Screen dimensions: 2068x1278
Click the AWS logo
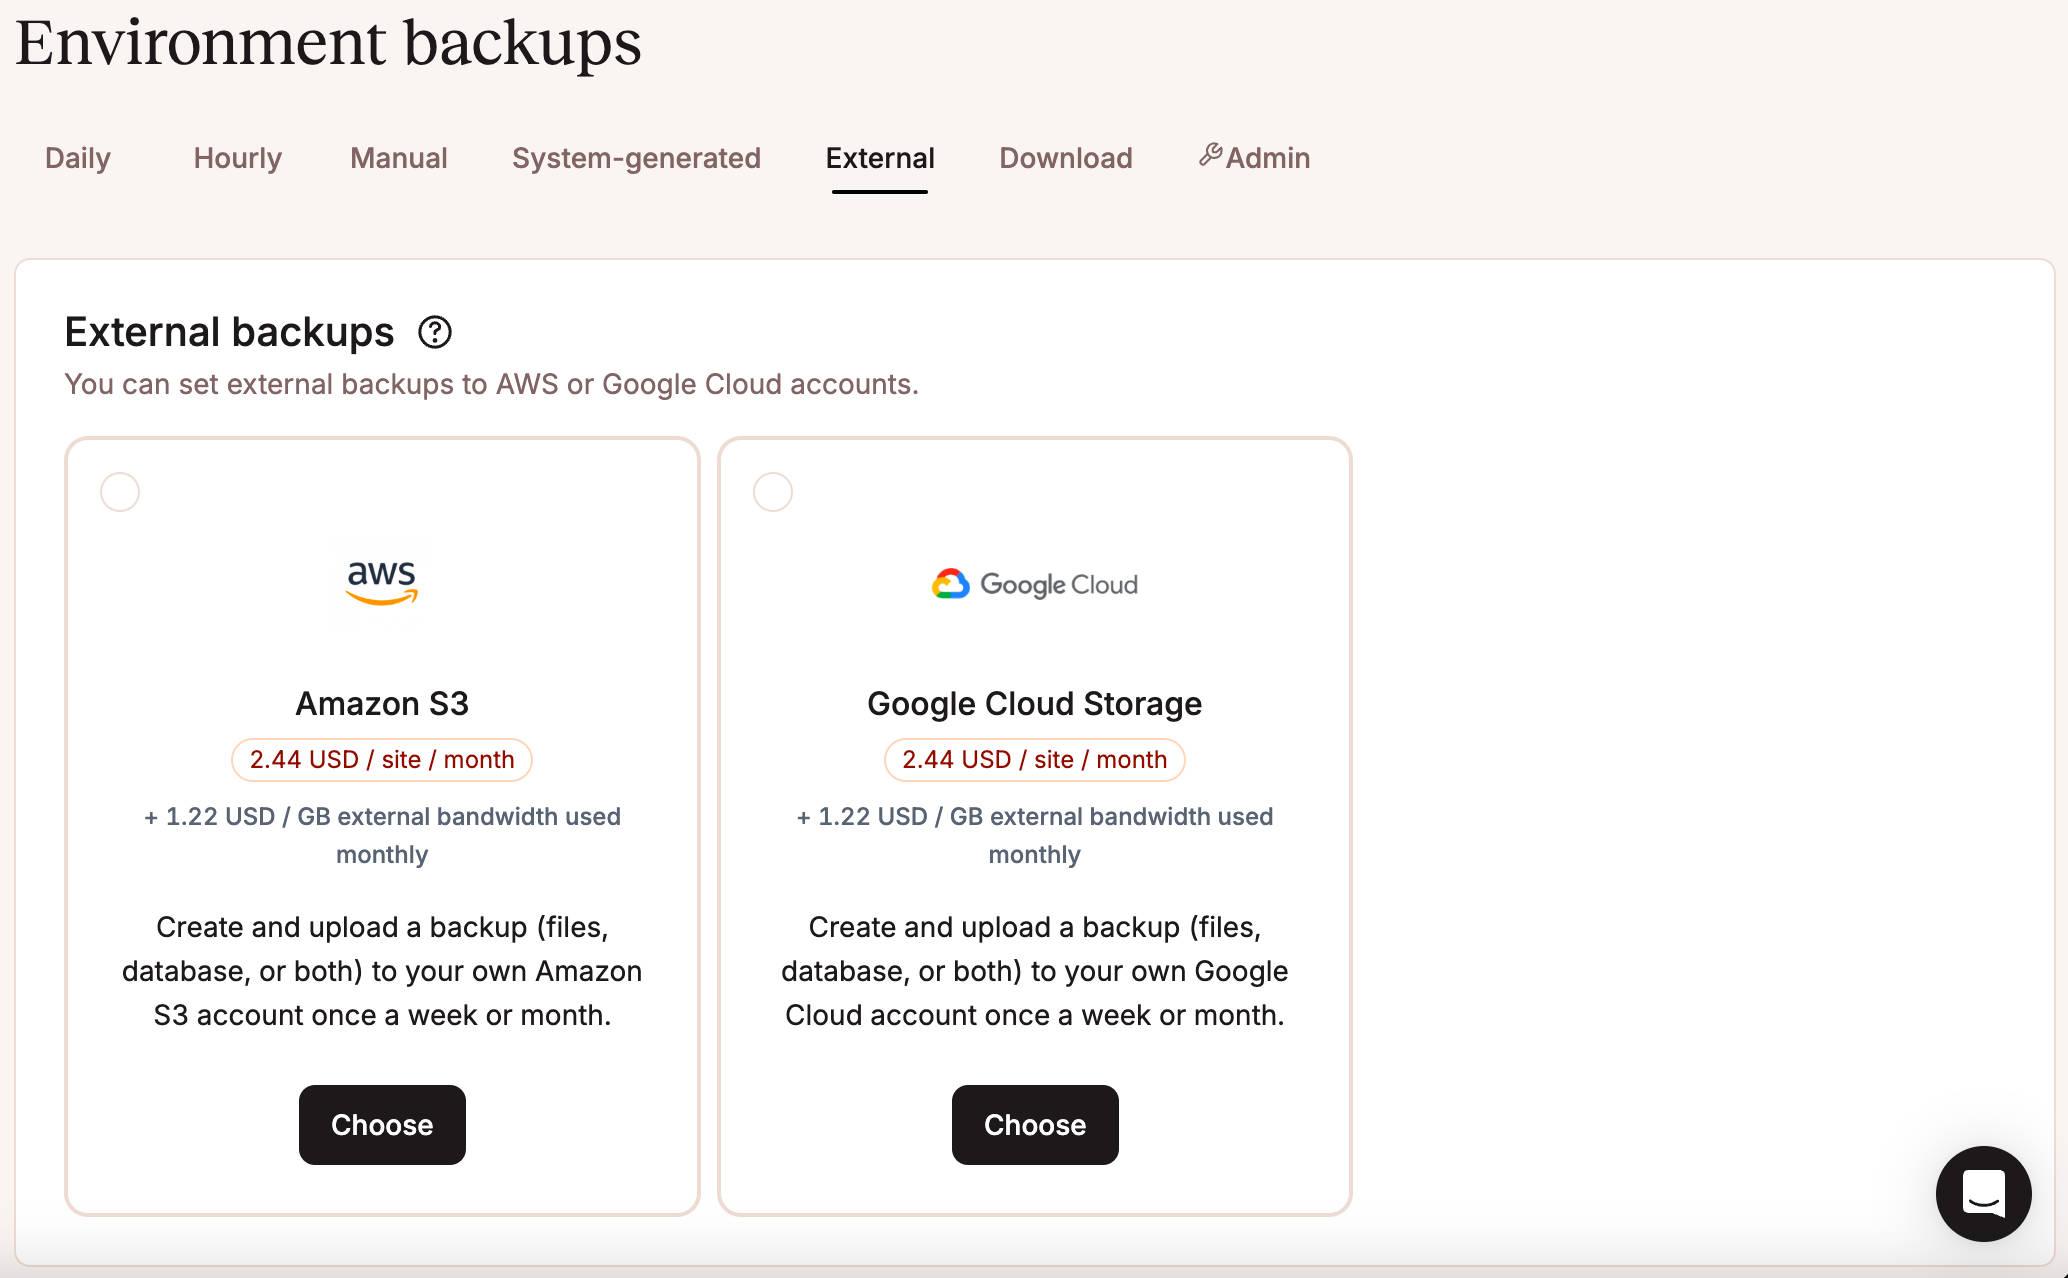pyautogui.click(x=381, y=583)
